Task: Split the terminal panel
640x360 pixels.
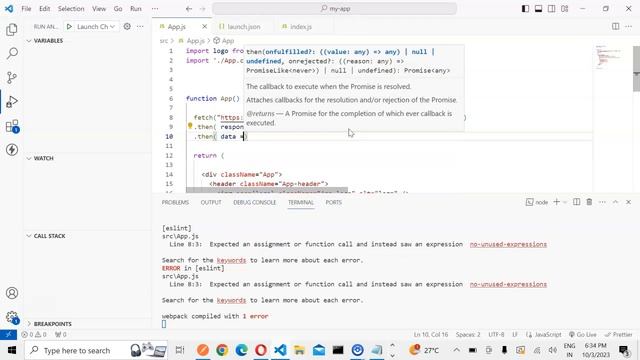Action: coord(576,202)
